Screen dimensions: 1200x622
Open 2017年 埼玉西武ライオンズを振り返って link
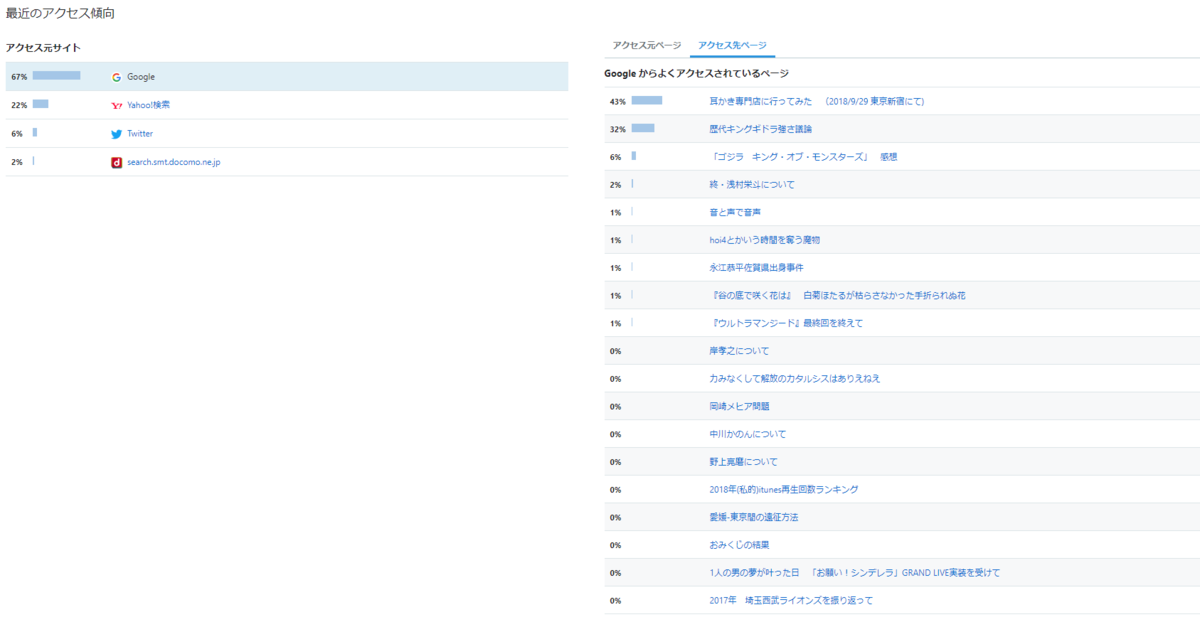click(x=791, y=600)
